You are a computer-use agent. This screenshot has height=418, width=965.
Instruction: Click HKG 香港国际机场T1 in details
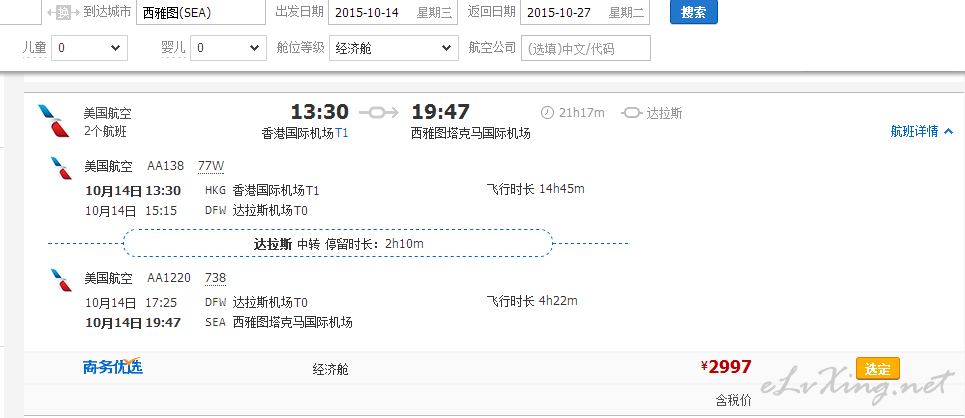tap(262, 190)
